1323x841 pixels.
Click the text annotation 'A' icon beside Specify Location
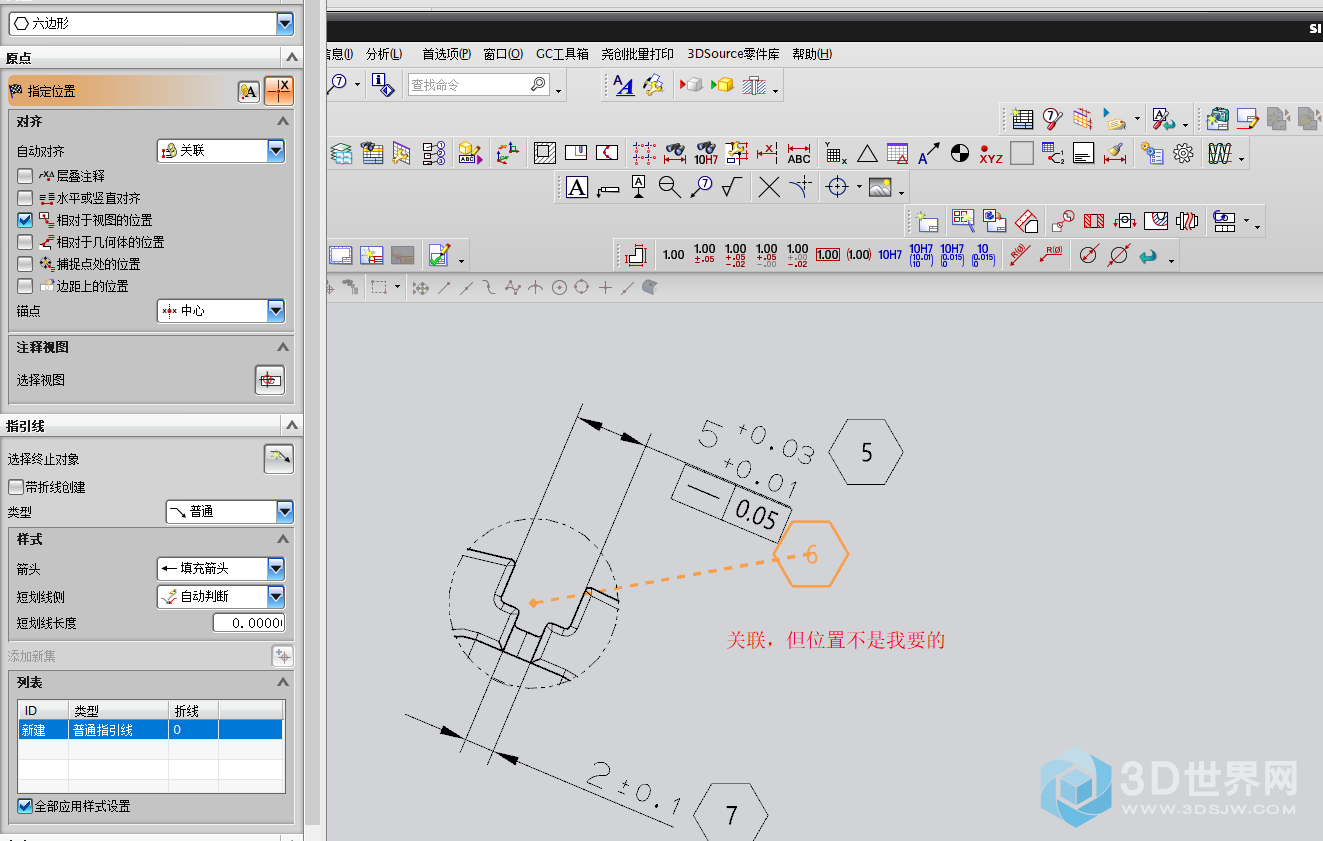tap(248, 91)
